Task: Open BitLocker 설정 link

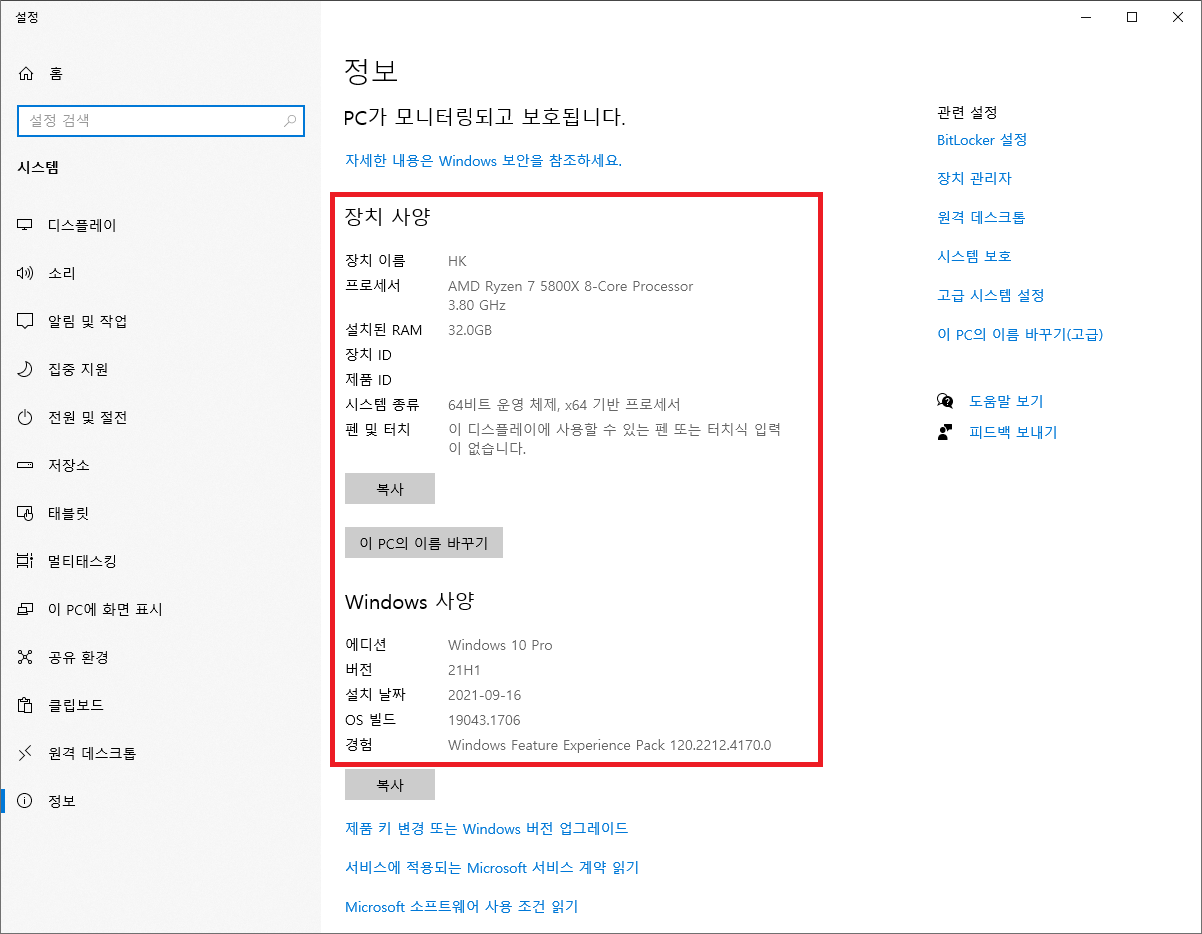Action: (x=982, y=139)
